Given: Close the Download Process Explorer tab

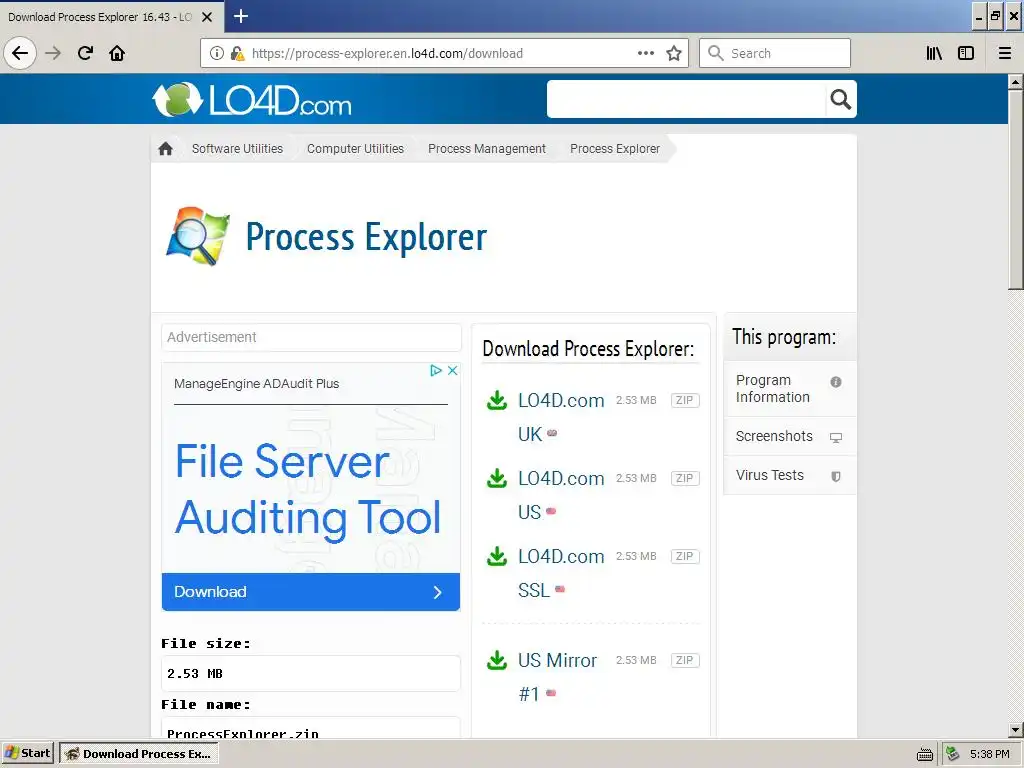Looking at the screenshot, I should pyautogui.click(x=207, y=17).
